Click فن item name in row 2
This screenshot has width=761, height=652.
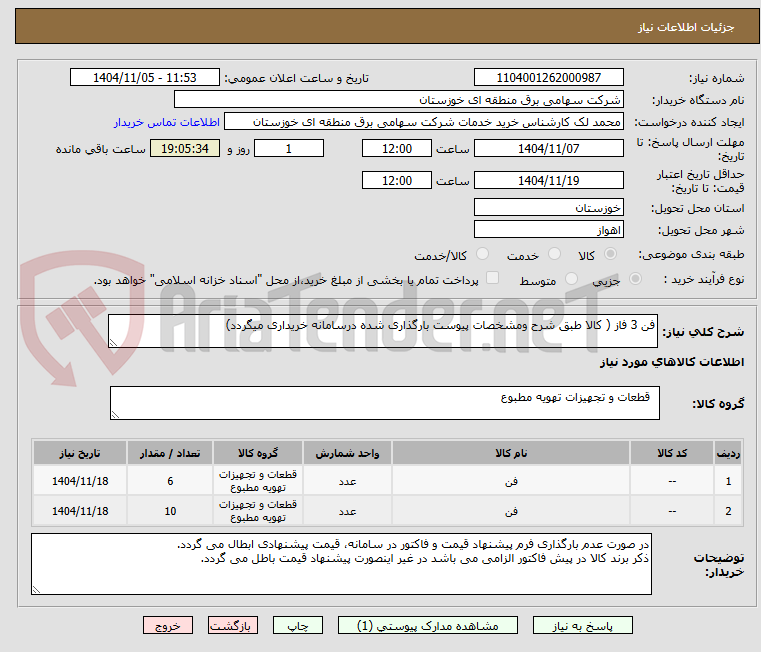click(x=511, y=511)
